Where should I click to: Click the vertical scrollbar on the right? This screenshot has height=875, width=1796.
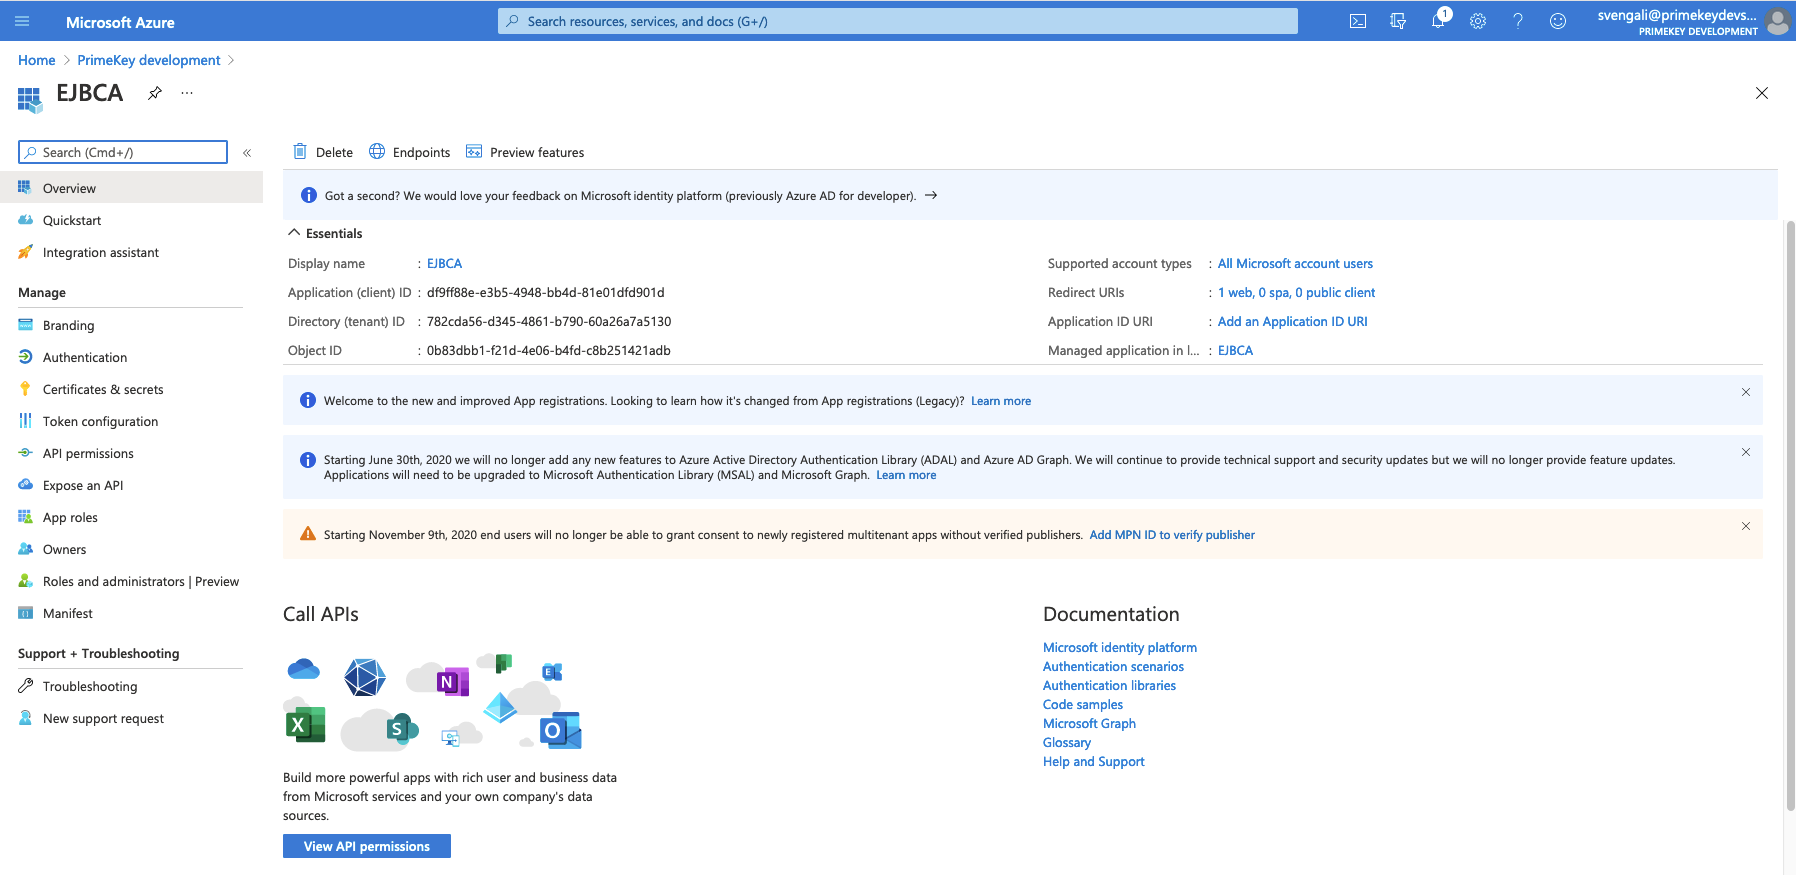pyautogui.click(x=1790, y=500)
